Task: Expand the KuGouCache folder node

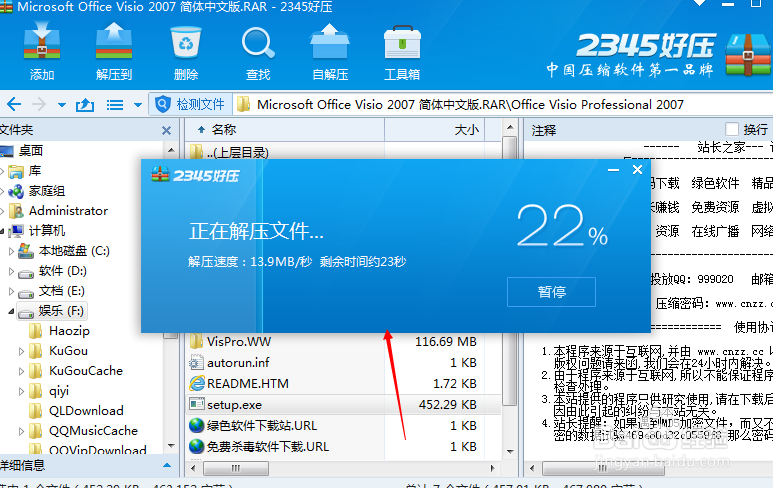Action: (21, 371)
